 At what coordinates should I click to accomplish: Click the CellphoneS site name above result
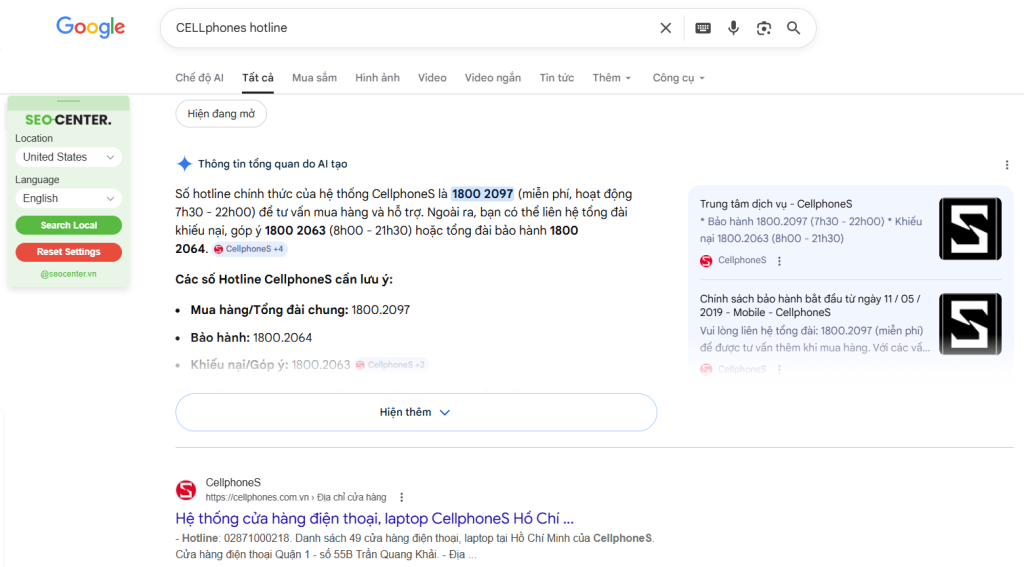tap(233, 483)
